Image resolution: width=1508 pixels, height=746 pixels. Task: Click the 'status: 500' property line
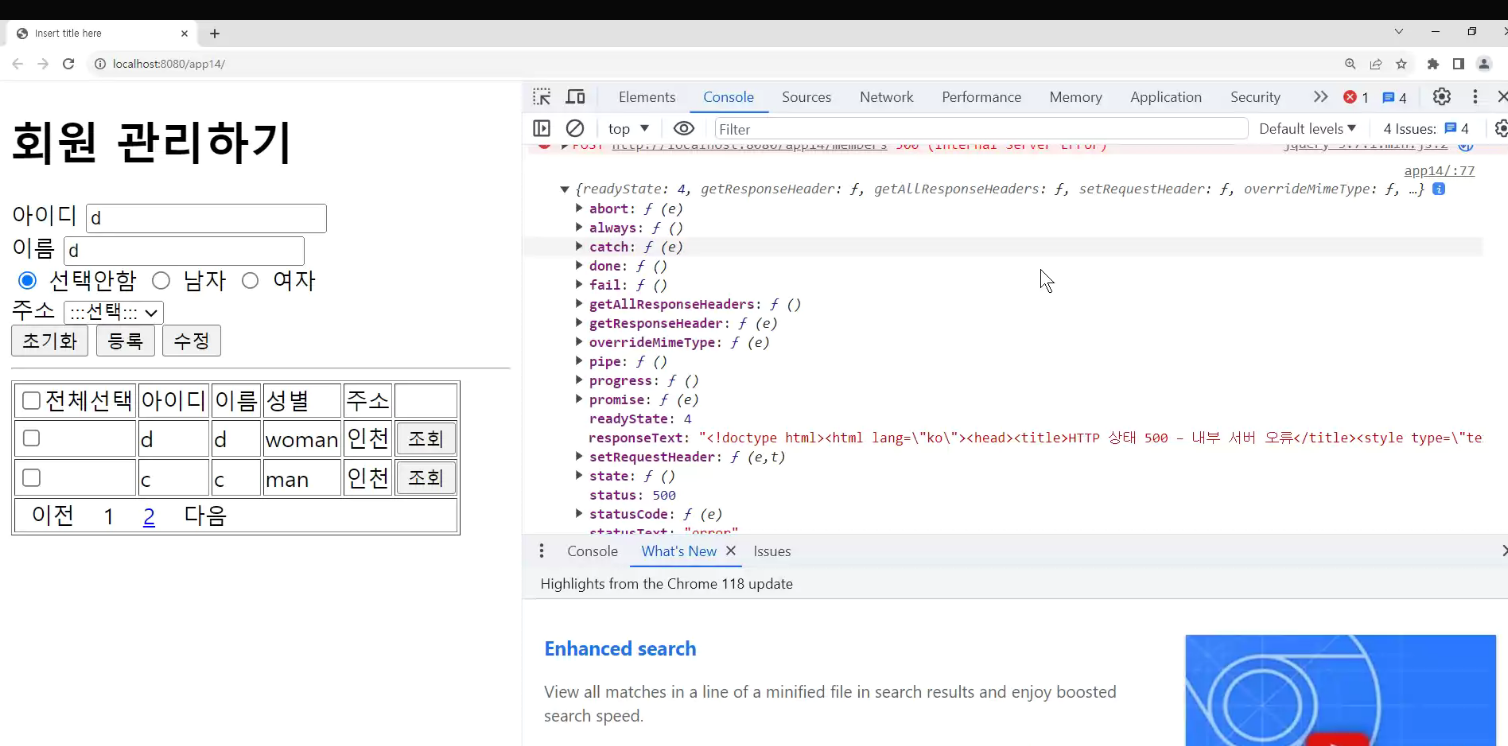[x=632, y=495]
